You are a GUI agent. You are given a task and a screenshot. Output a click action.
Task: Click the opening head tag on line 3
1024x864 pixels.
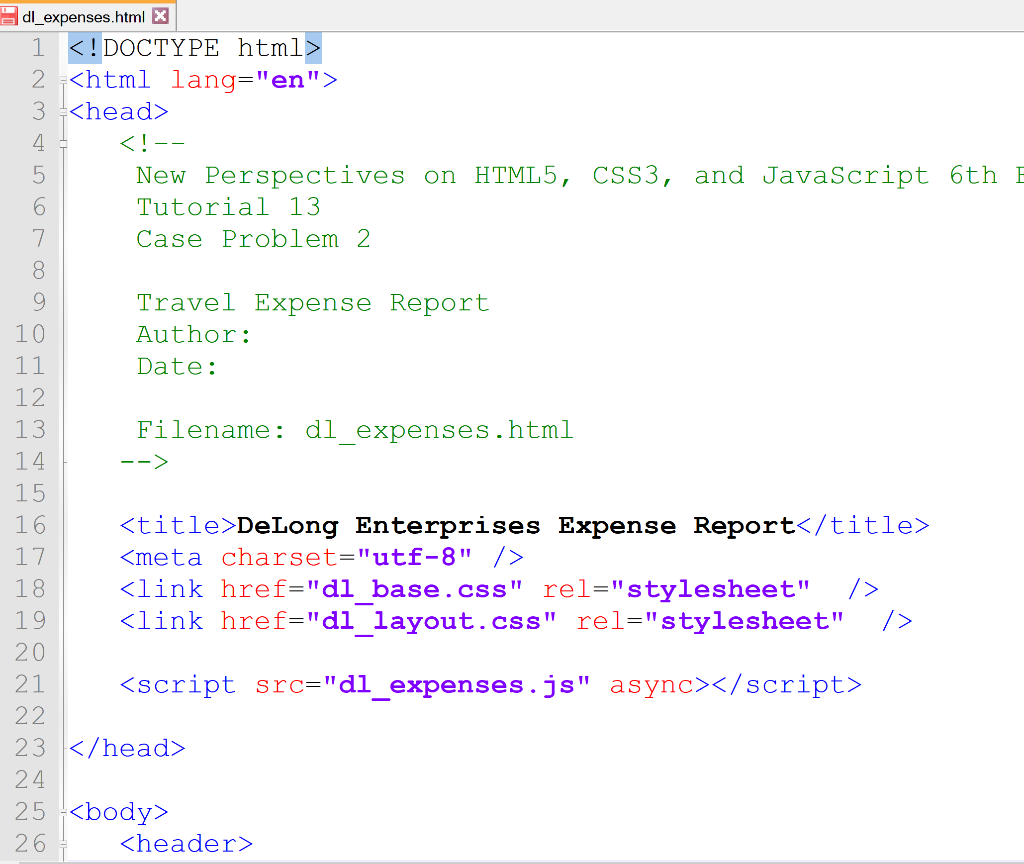point(119,112)
